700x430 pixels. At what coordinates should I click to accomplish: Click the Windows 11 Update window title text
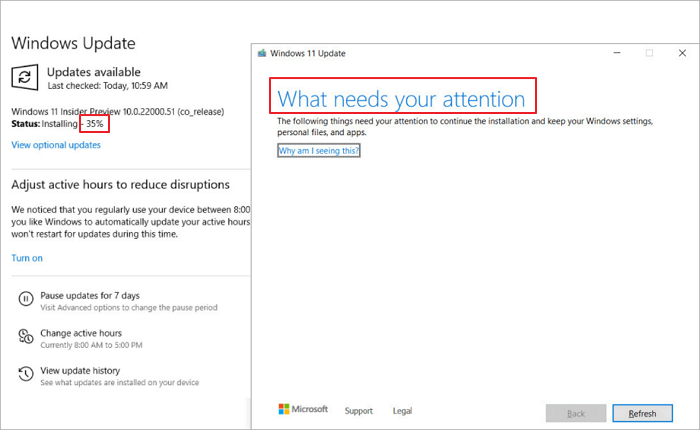coord(308,53)
